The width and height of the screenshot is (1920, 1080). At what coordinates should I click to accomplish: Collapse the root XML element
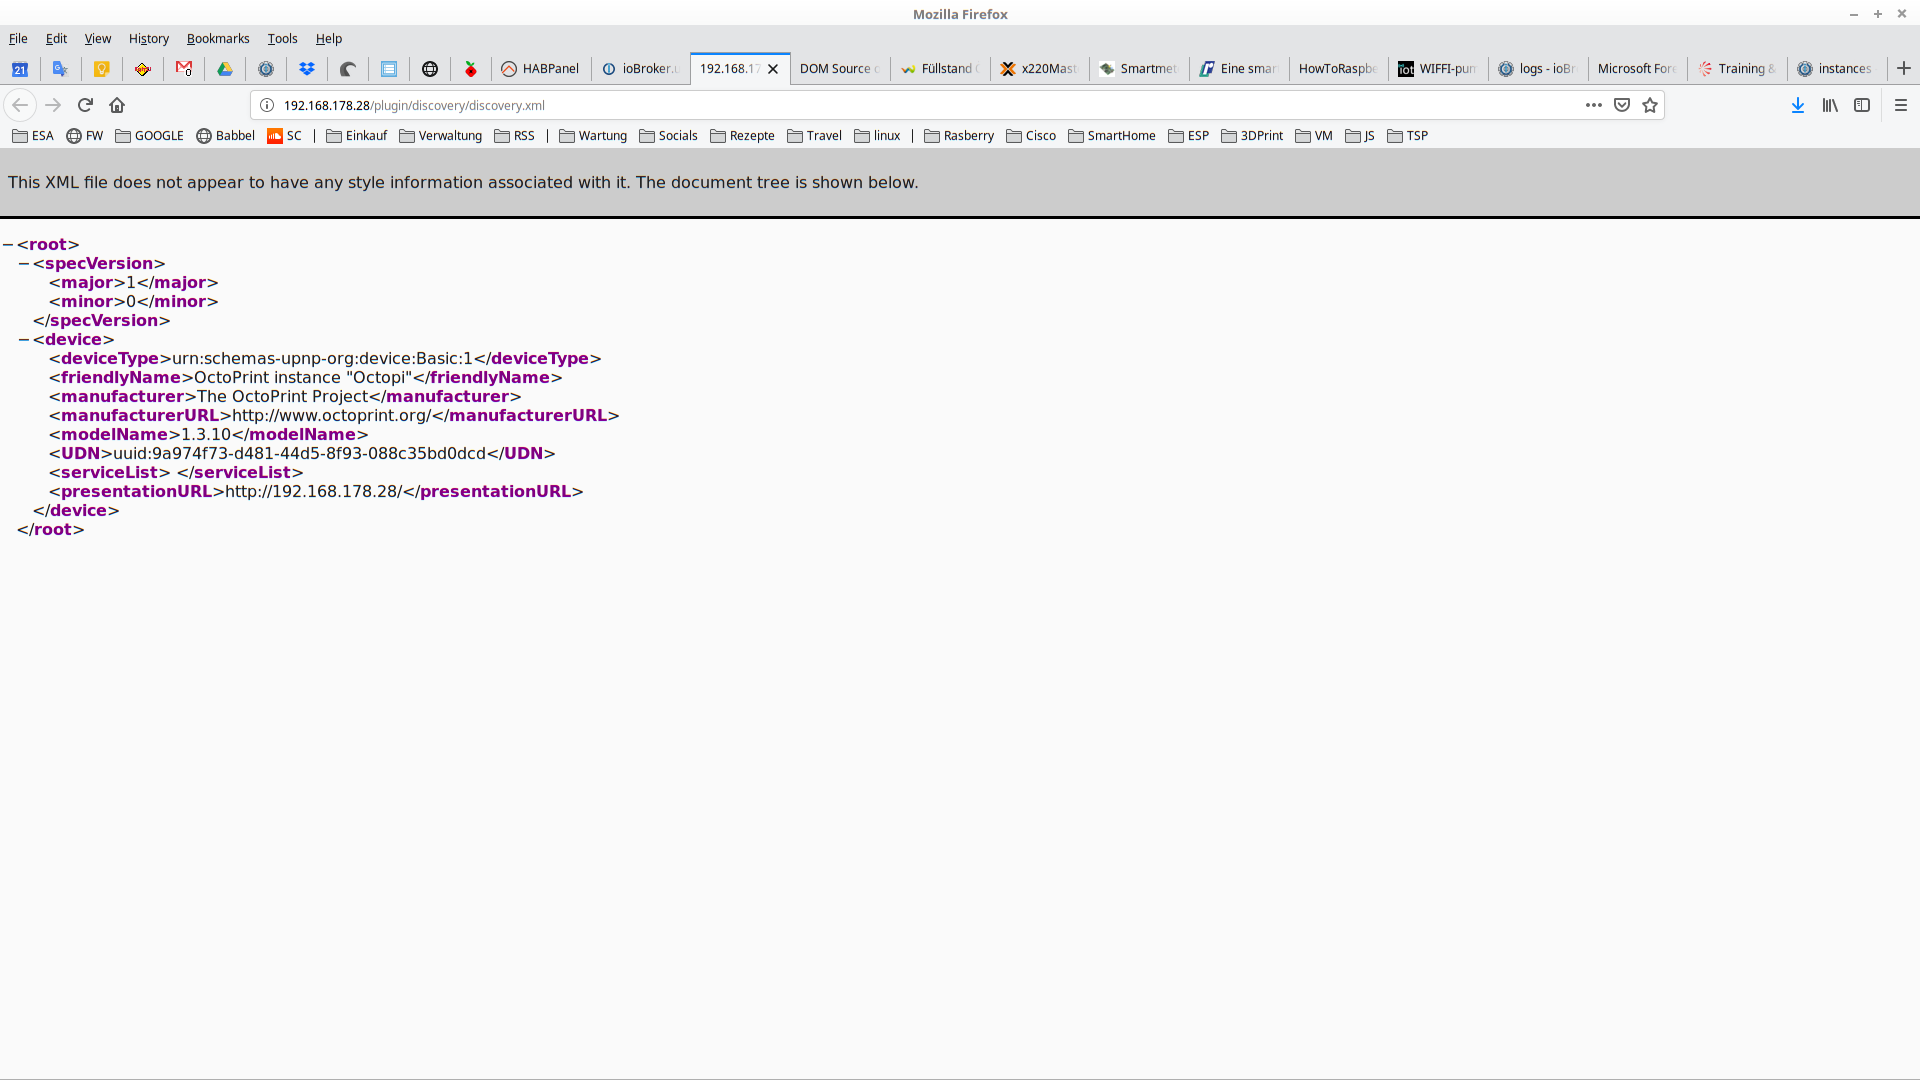pos(8,245)
